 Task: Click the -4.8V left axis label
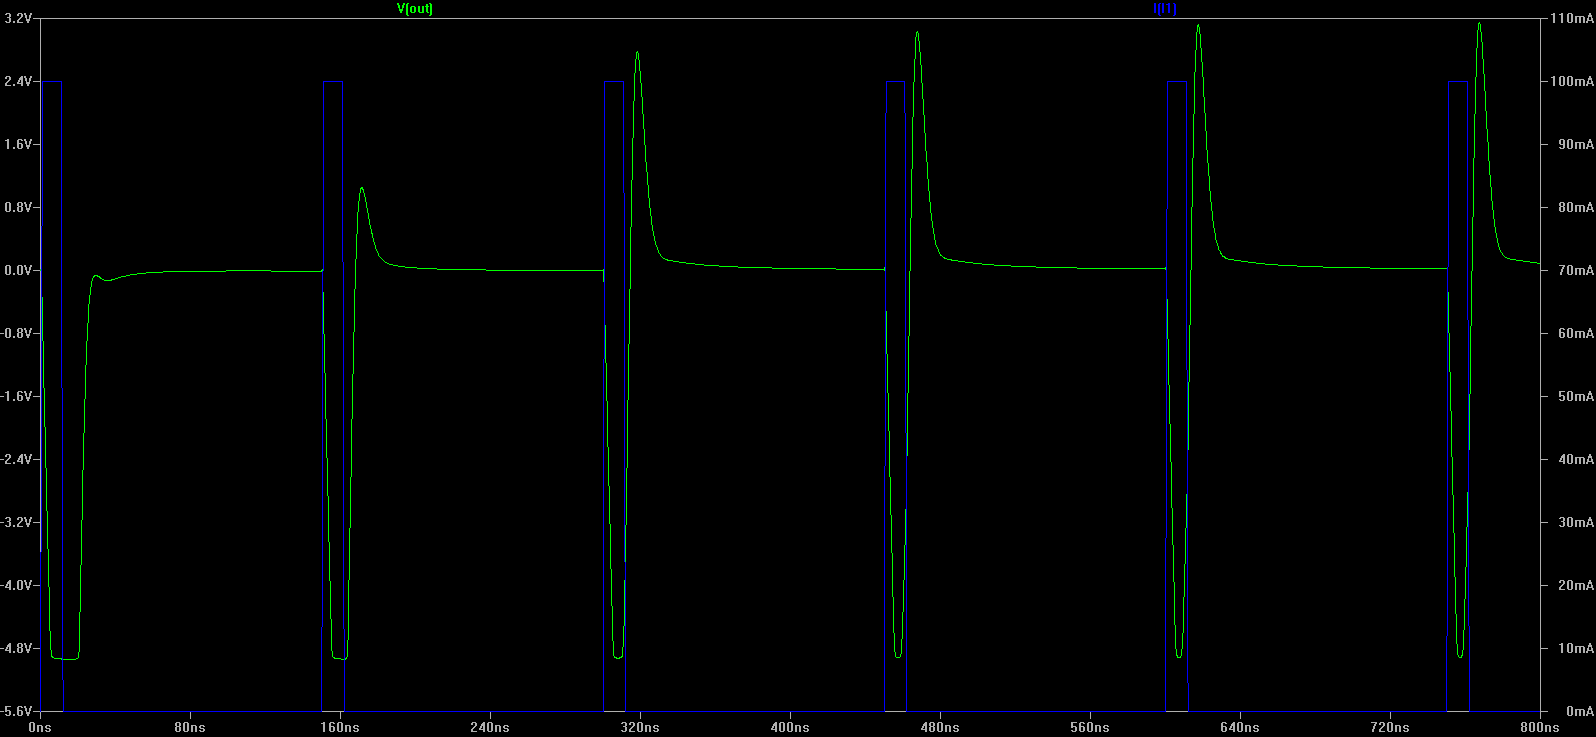click(x=16, y=648)
